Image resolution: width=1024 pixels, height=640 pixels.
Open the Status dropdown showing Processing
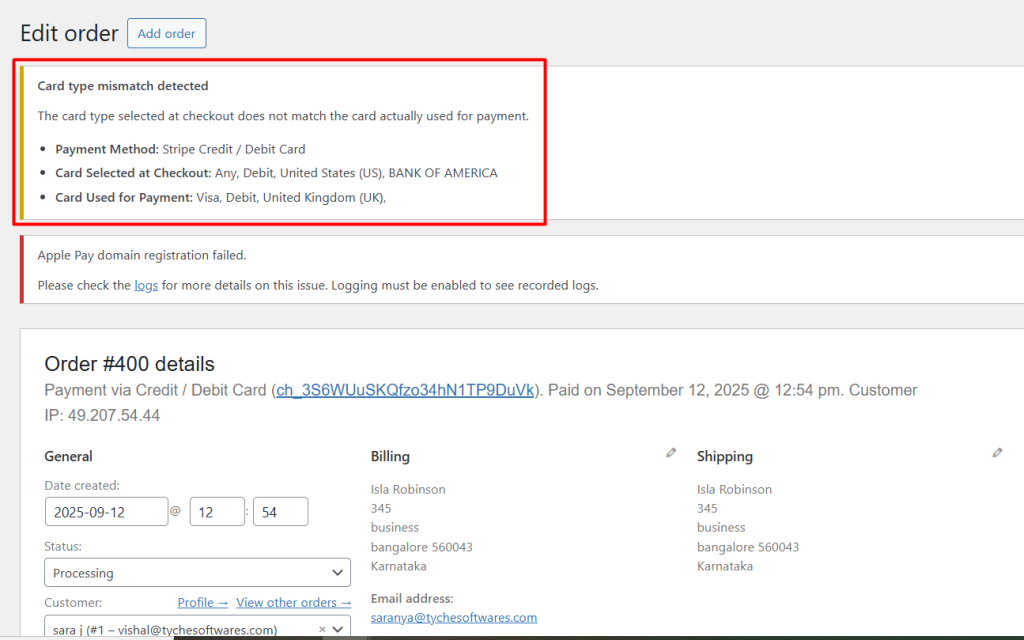click(197, 573)
